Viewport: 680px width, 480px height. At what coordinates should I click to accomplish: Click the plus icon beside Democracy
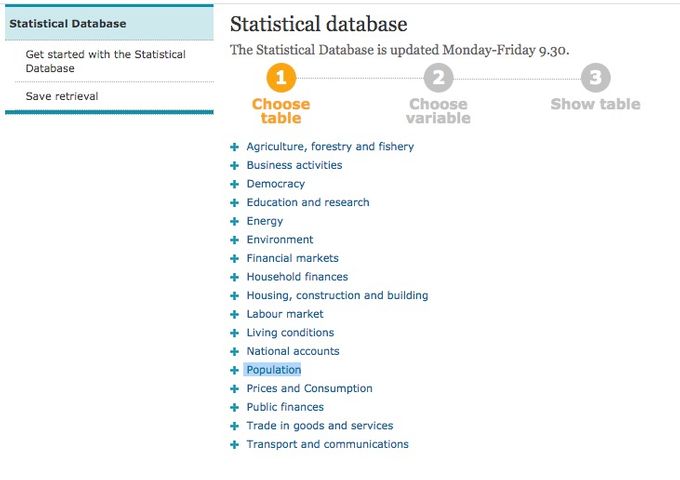coord(234,184)
